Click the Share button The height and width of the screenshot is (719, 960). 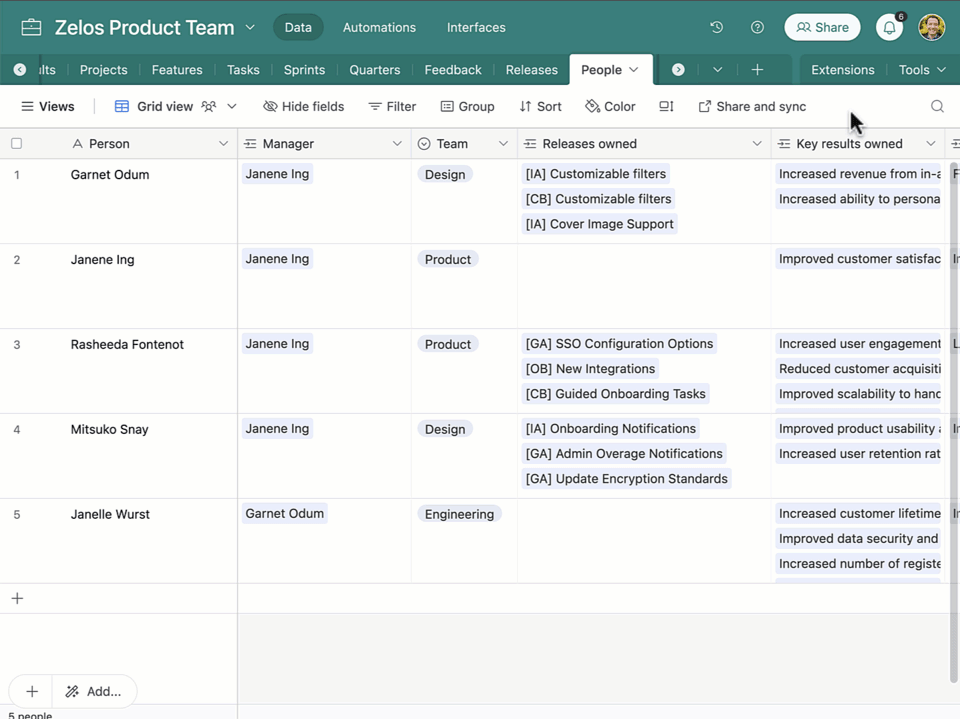pos(822,27)
